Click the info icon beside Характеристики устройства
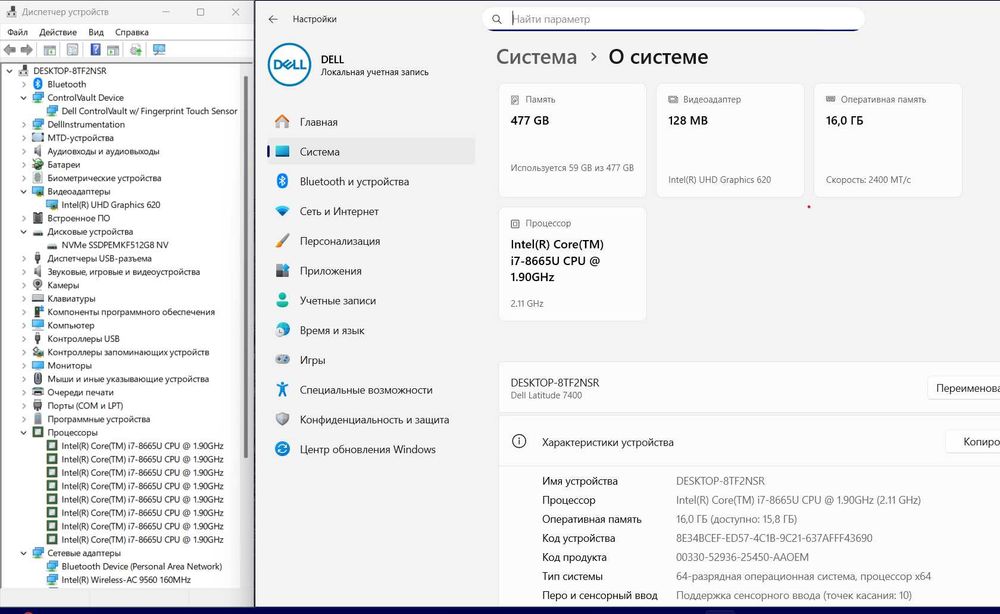Viewport: 1000px width, 614px height. pos(519,441)
